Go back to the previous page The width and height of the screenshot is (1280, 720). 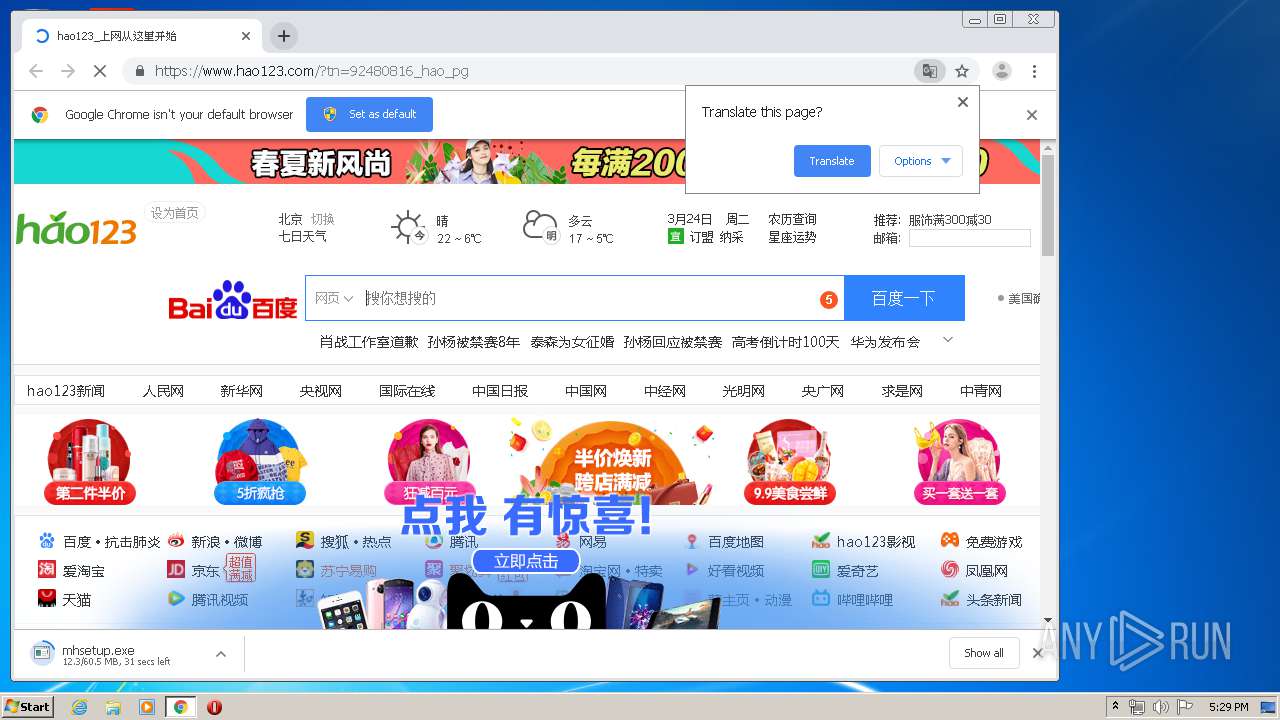[36, 71]
